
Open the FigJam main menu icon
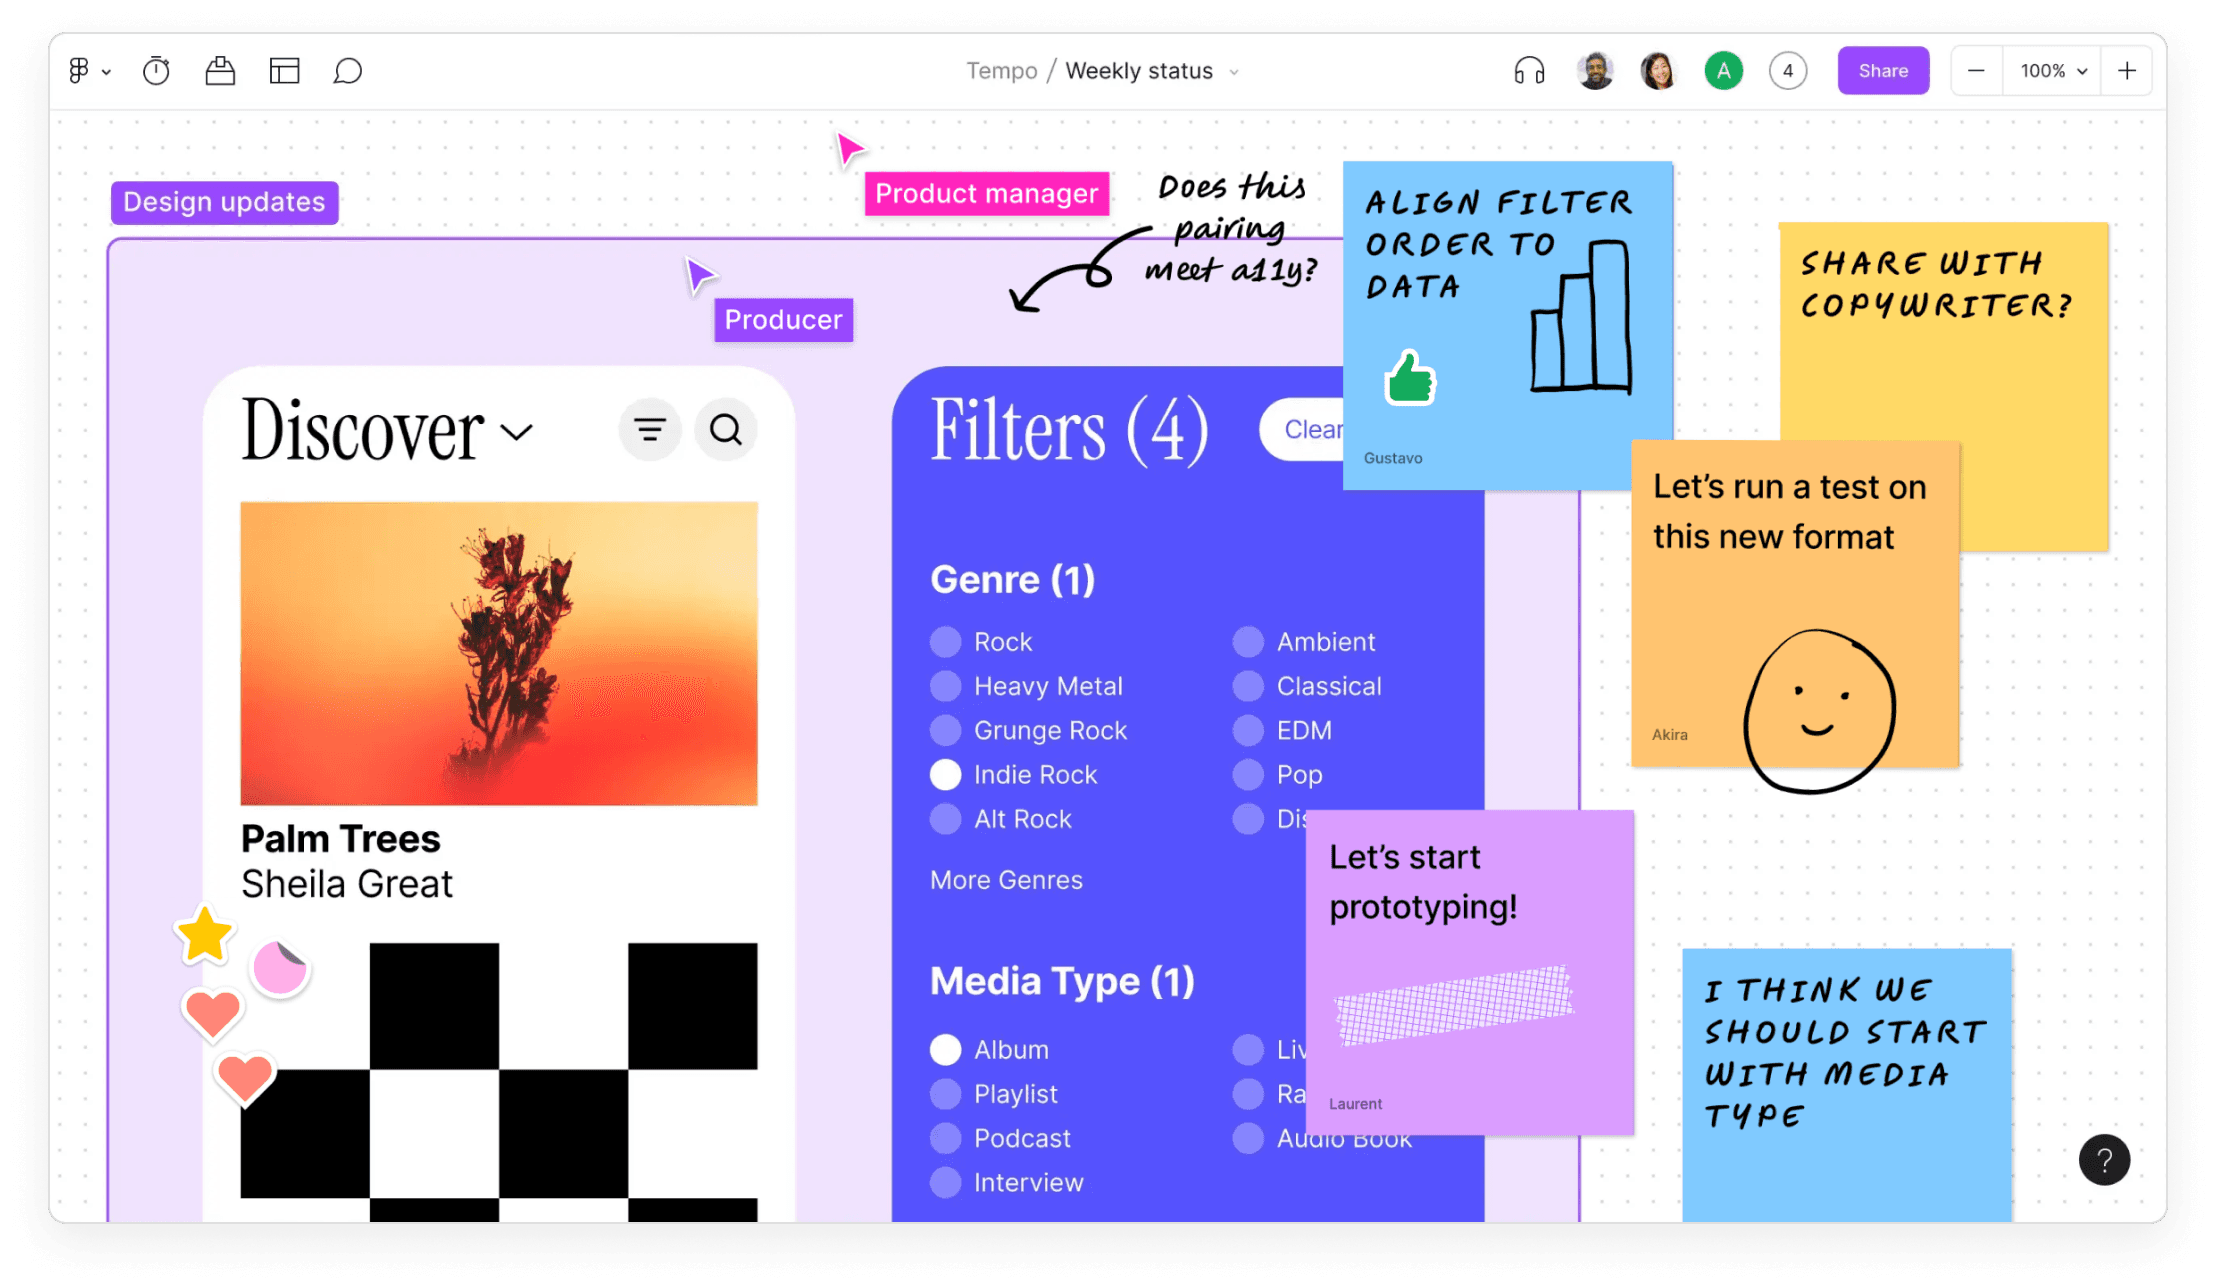80,71
